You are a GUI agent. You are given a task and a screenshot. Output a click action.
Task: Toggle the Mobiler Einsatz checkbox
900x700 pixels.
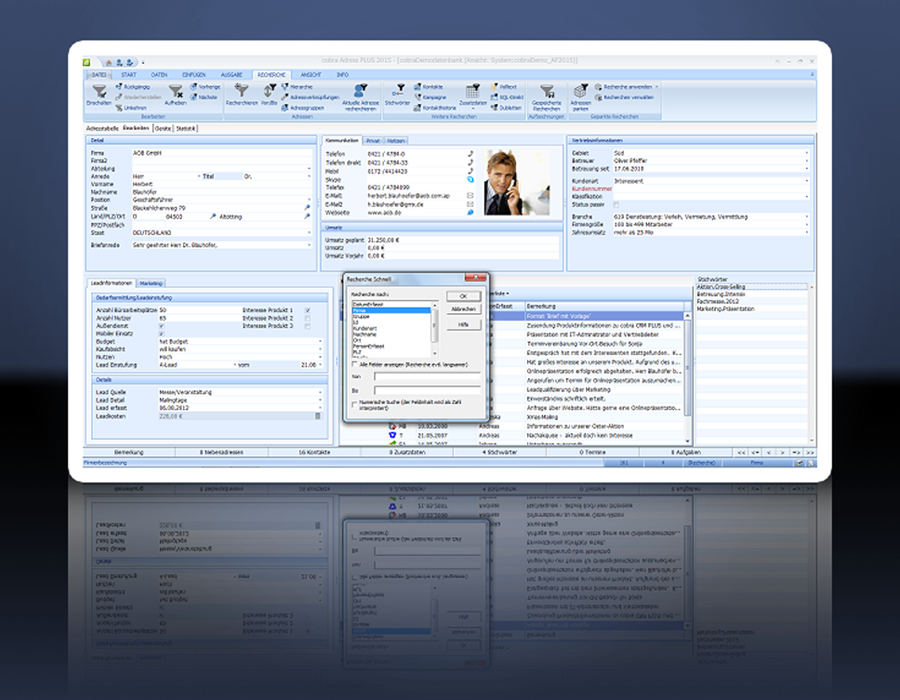[161, 333]
